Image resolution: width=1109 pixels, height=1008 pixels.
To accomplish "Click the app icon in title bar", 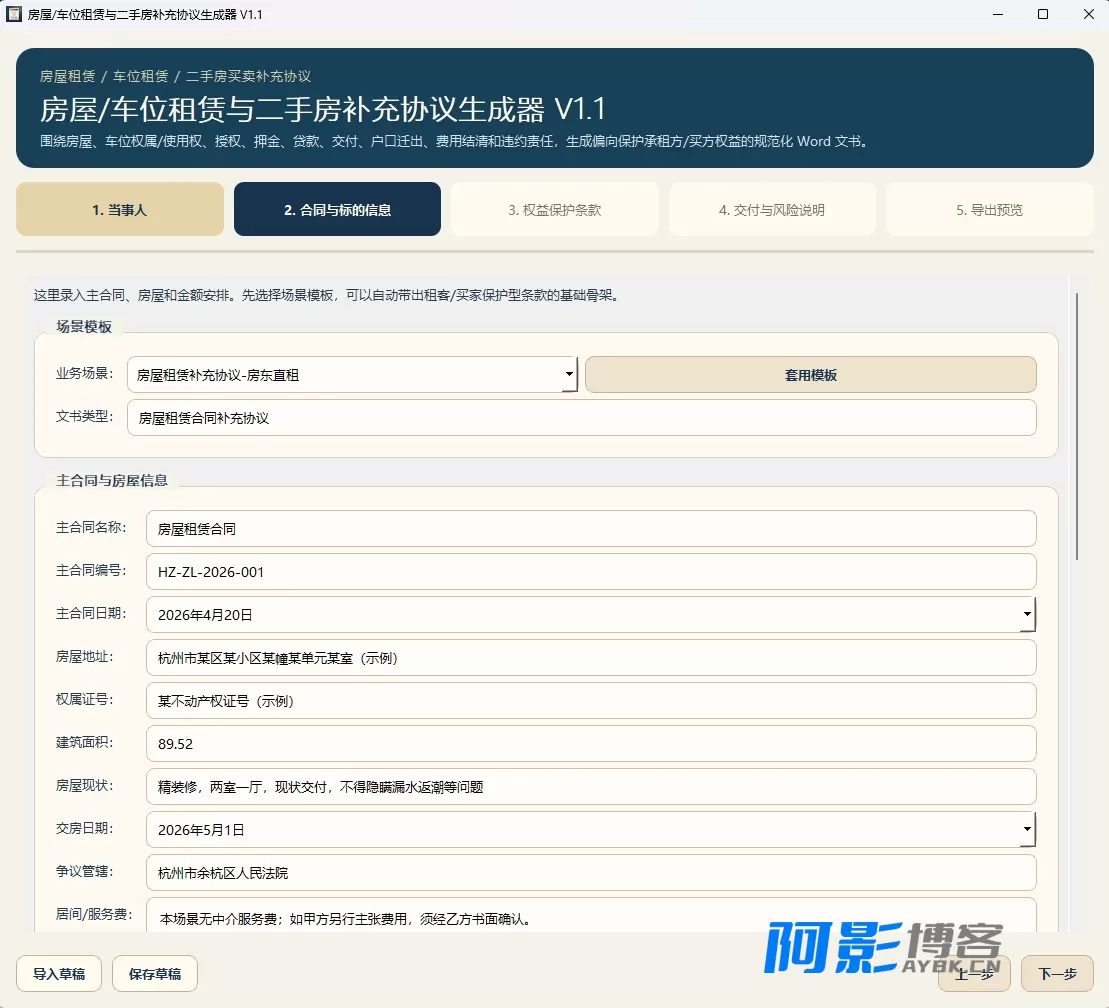I will [14, 14].
